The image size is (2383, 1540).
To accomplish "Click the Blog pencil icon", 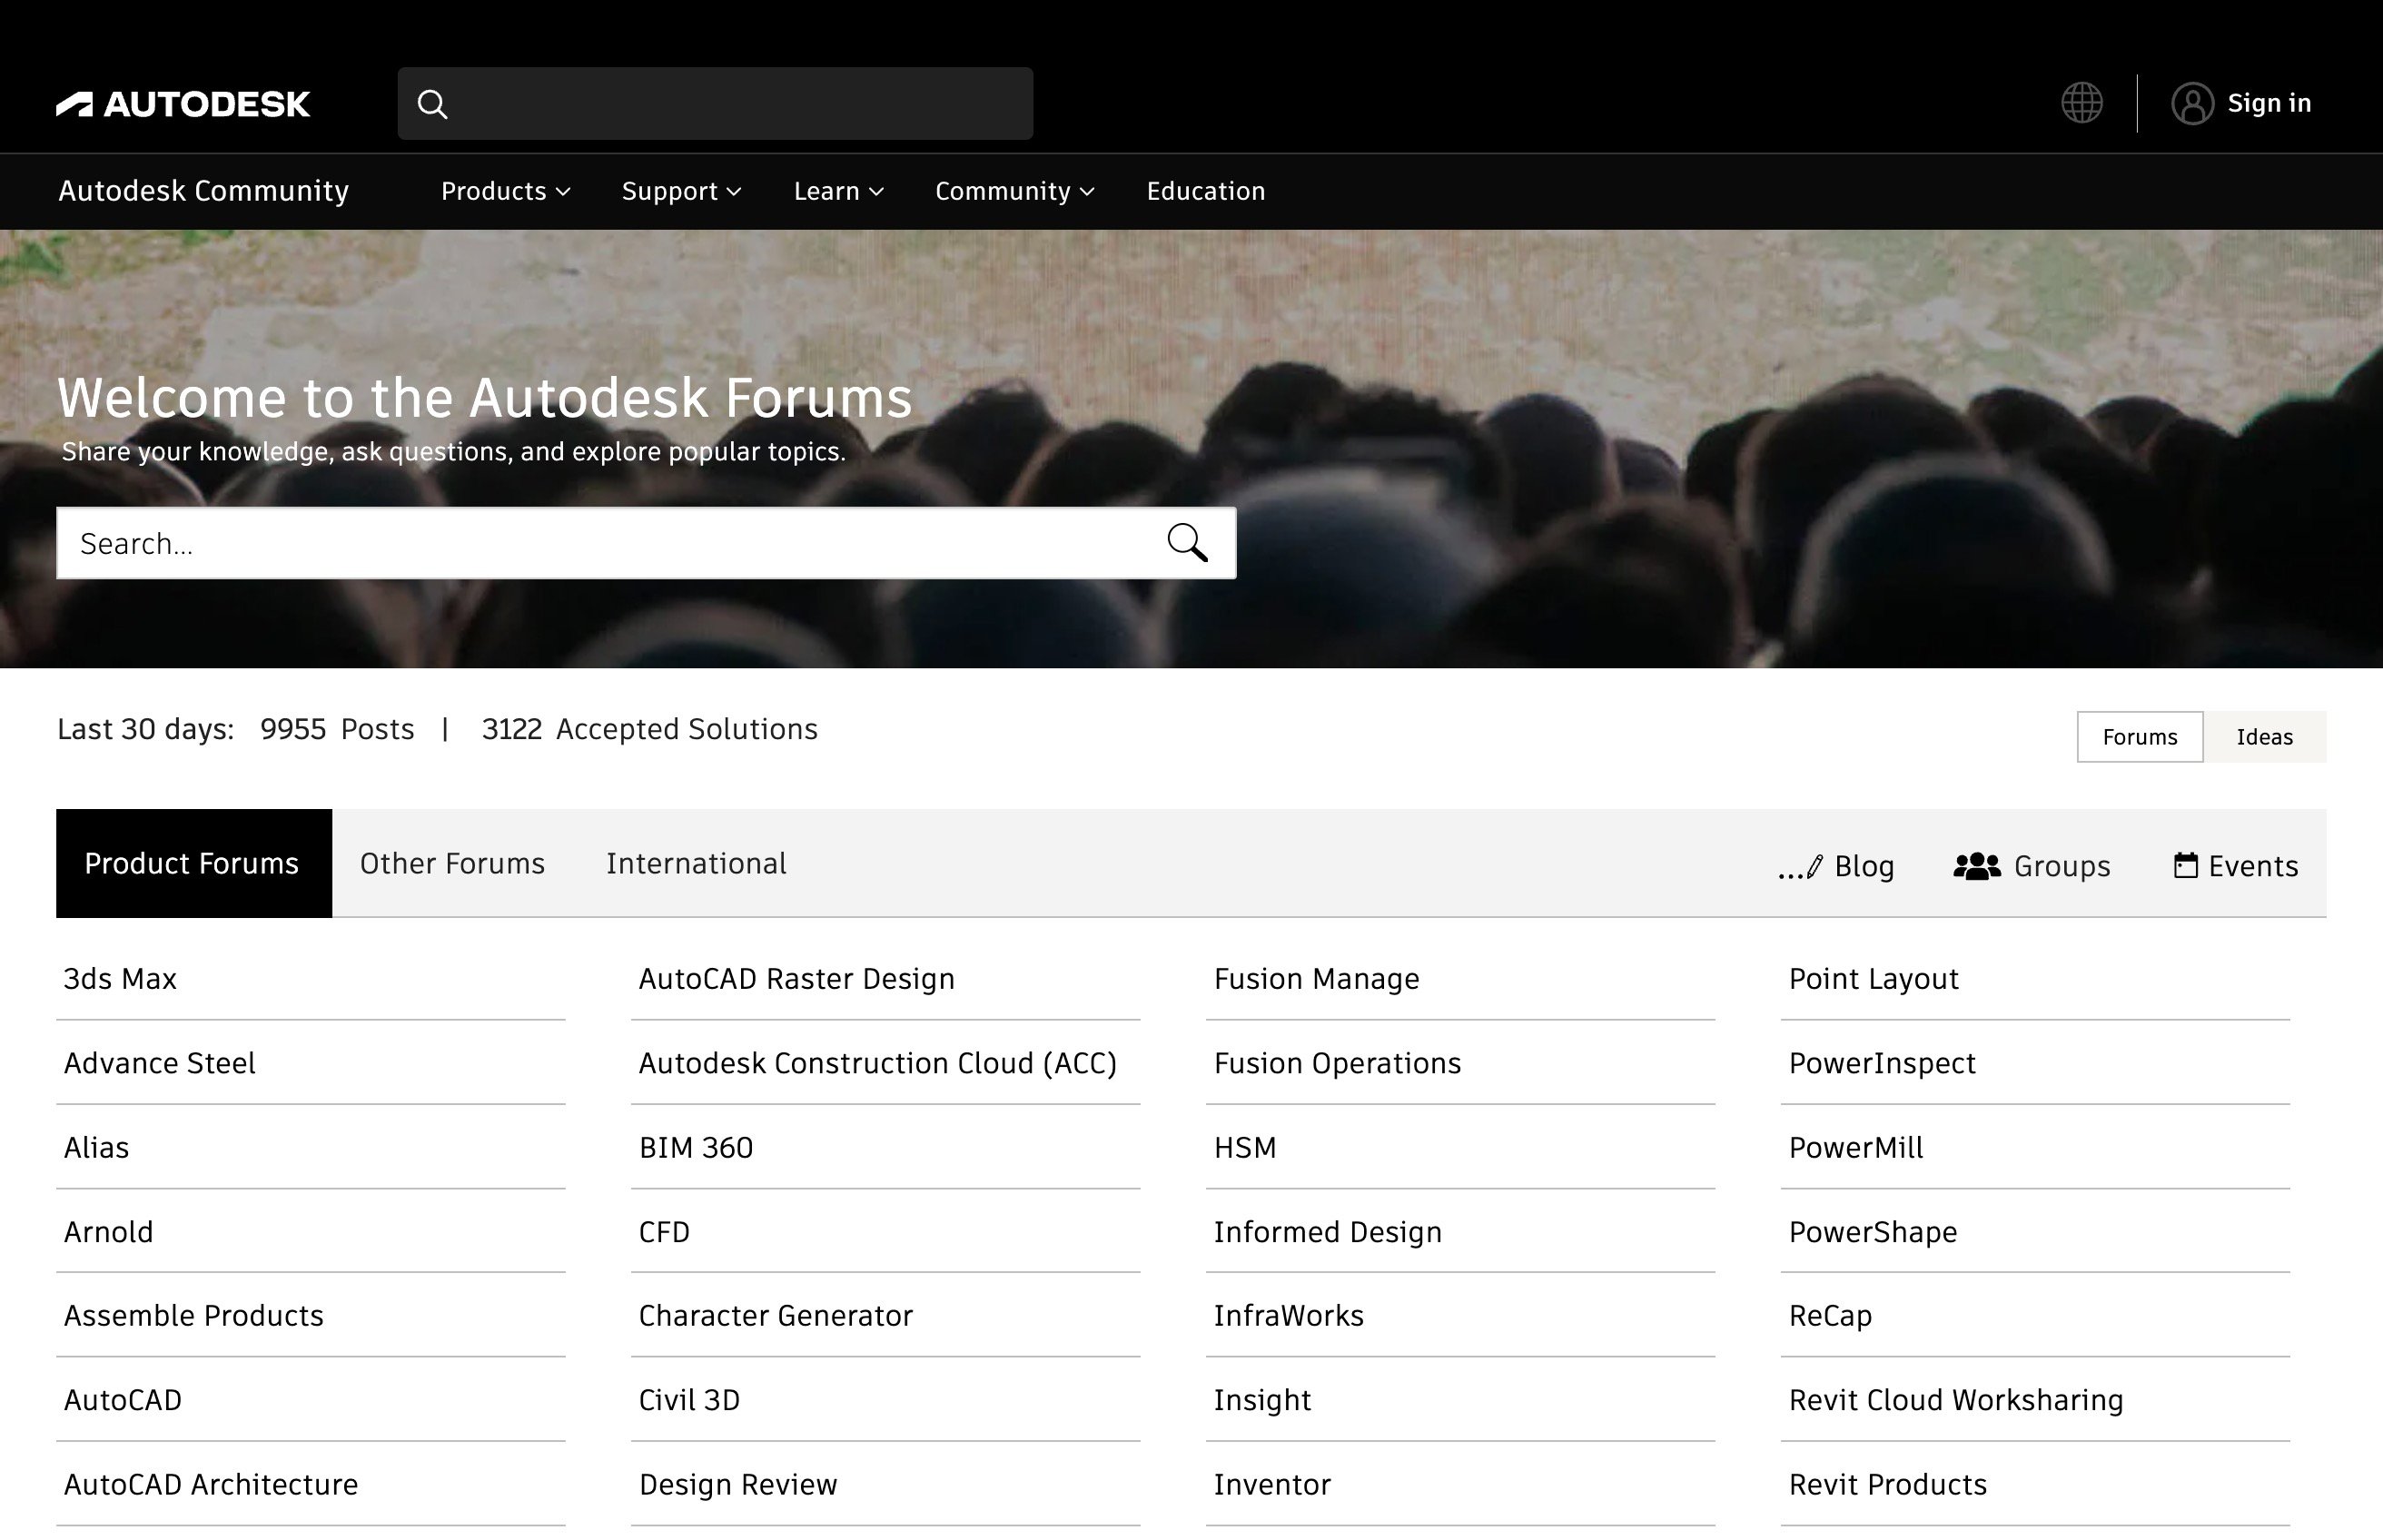I will point(1801,866).
